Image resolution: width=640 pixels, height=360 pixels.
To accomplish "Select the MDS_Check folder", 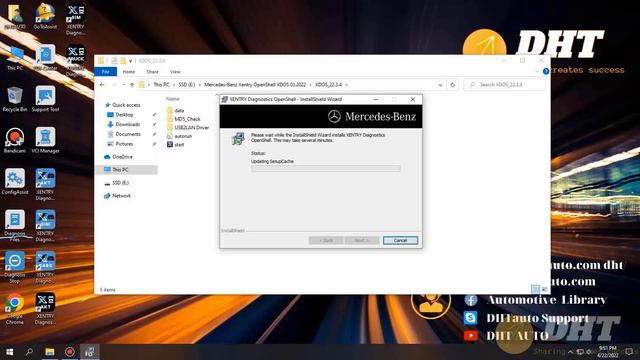I will pos(187,119).
